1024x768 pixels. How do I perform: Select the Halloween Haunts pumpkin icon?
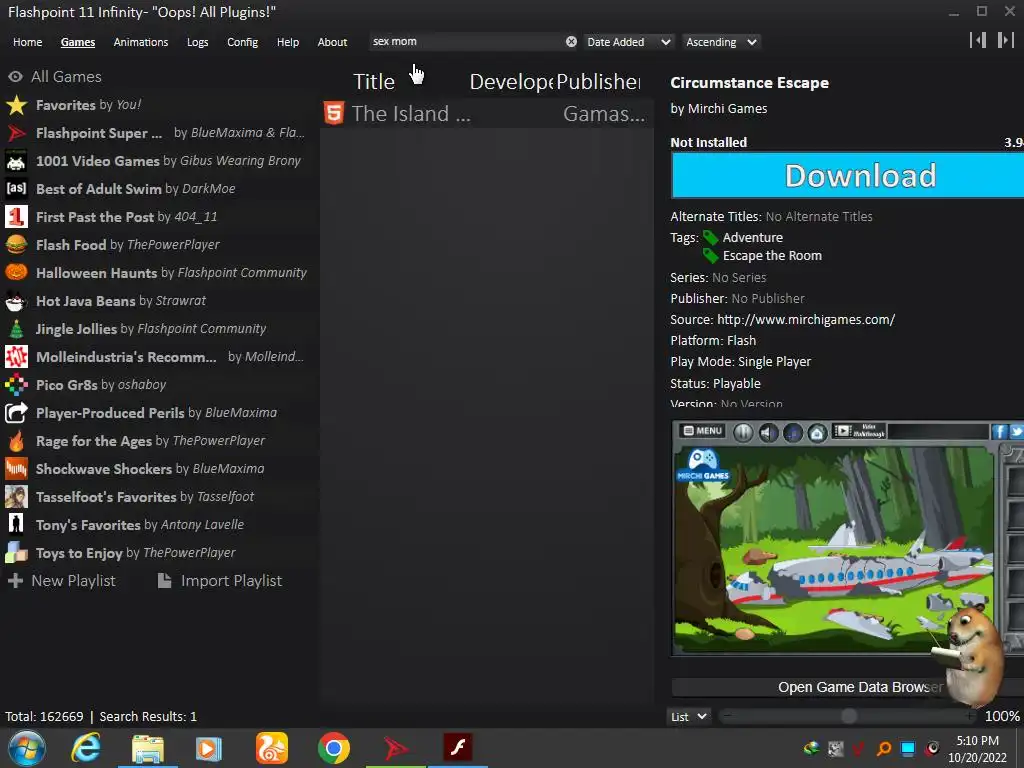16,273
